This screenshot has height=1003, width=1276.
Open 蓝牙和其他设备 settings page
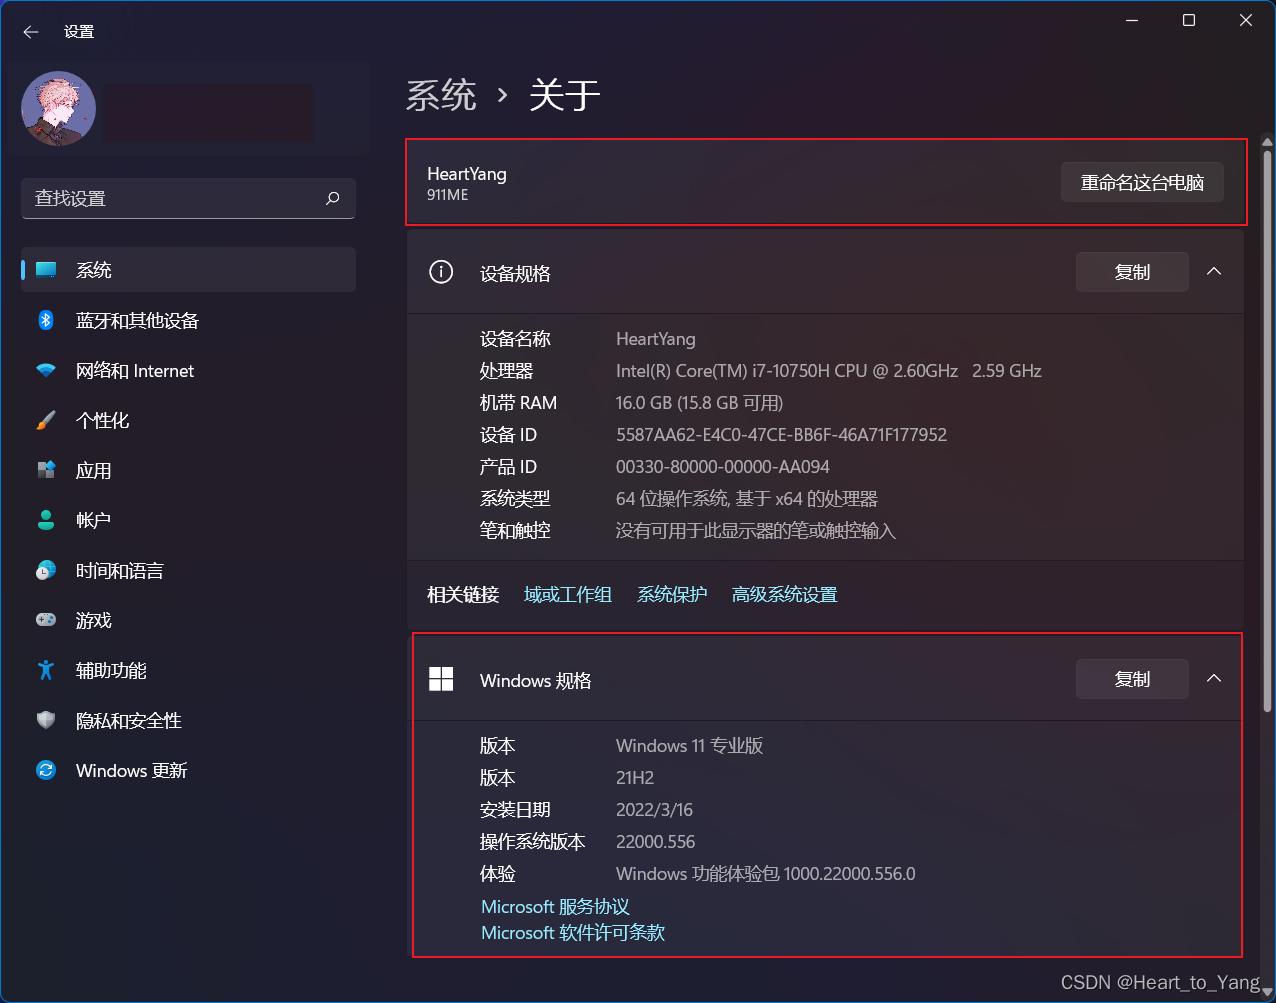[188, 320]
